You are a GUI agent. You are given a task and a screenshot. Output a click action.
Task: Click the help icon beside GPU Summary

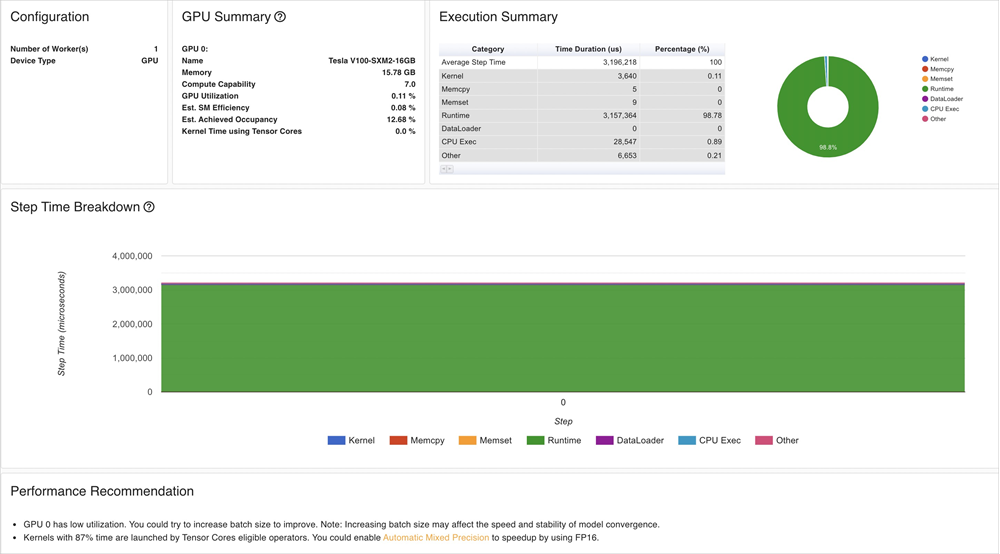[x=280, y=17]
